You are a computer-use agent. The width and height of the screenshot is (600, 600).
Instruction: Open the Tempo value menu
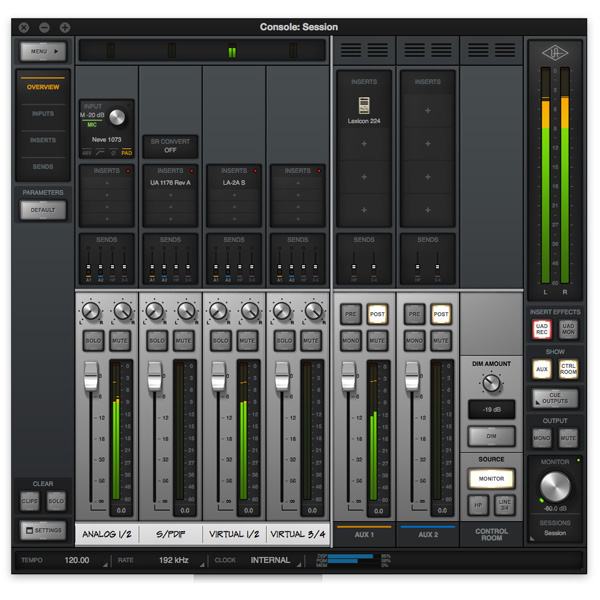point(105,564)
